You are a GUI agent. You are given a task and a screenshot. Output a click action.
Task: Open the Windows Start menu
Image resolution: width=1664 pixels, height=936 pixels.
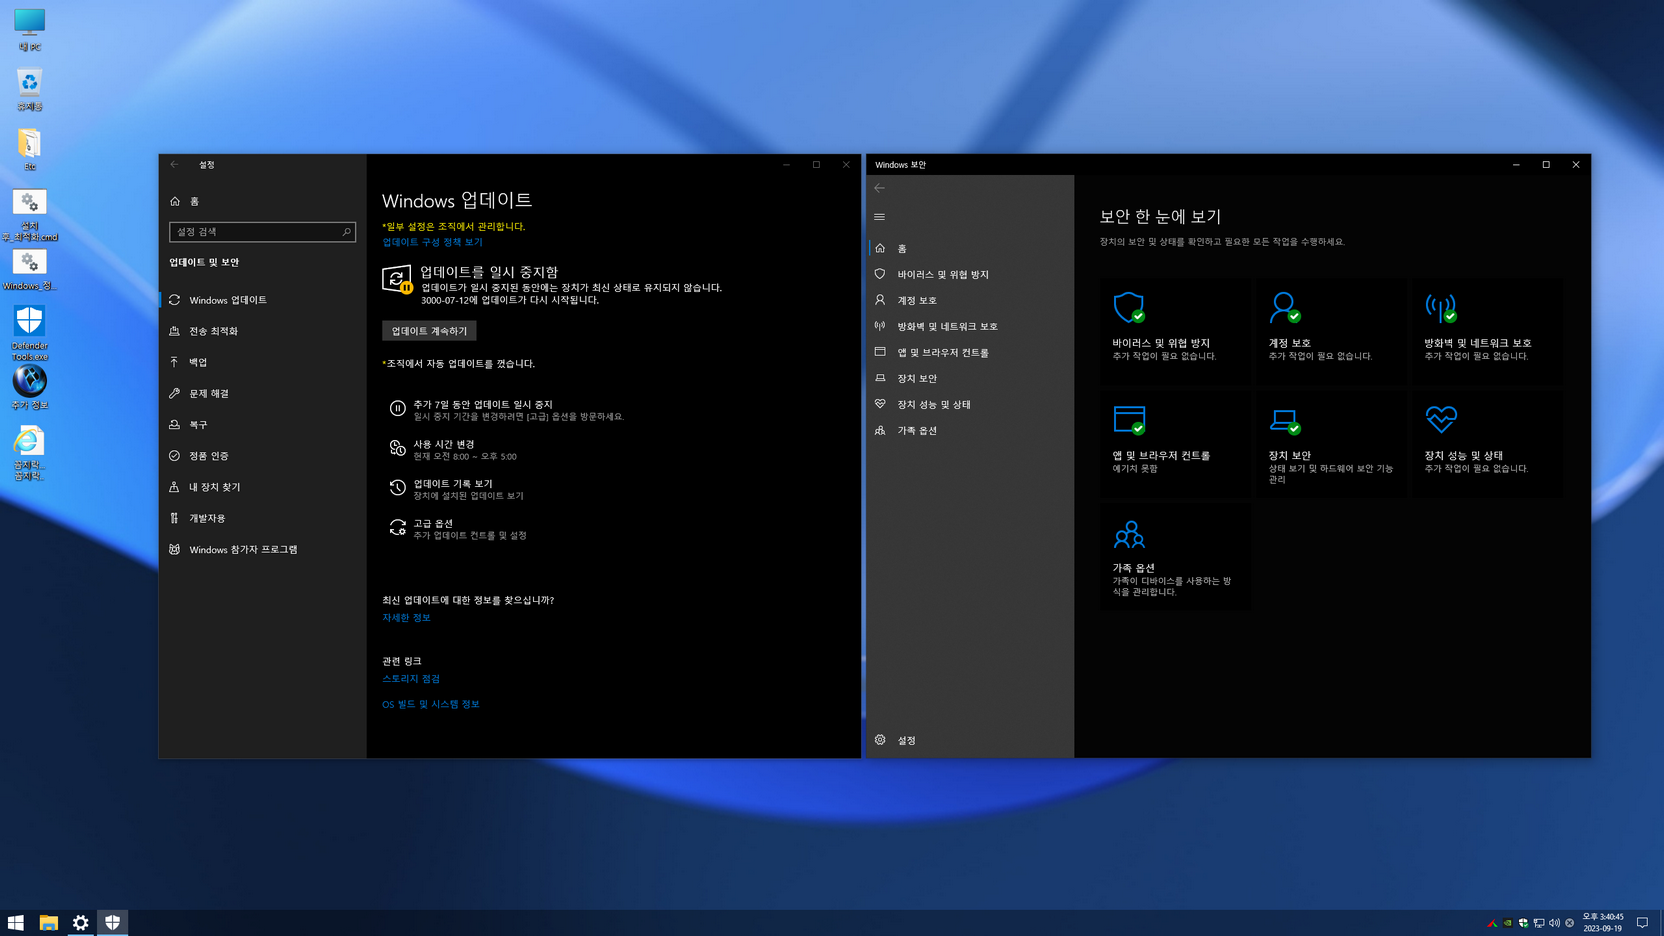point(16,923)
